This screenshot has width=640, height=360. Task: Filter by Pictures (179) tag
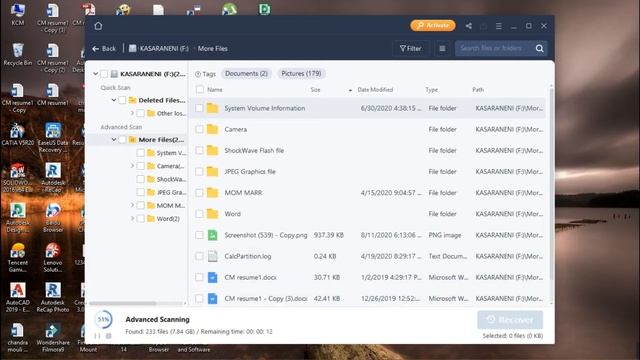click(x=301, y=74)
